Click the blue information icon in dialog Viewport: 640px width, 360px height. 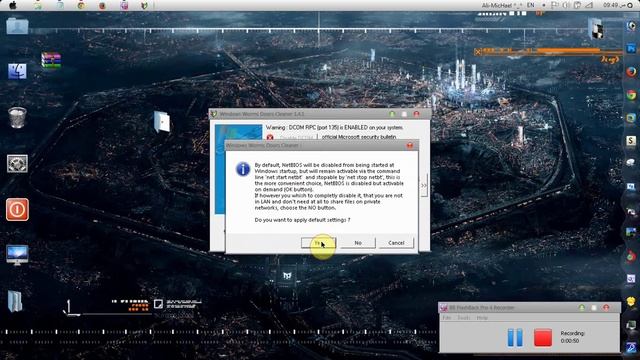pos(243,169)
